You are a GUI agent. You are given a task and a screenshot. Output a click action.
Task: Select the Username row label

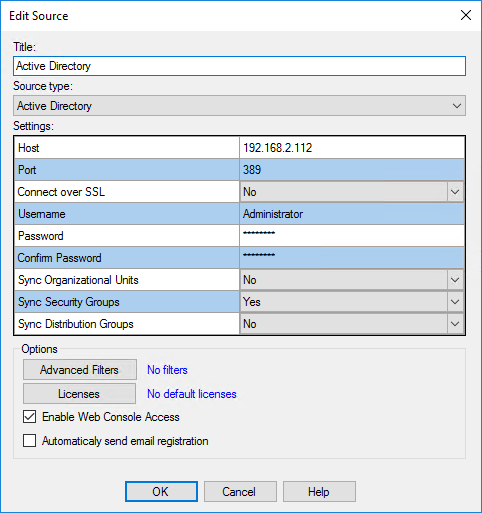pyautogui.click(x=42, y=214)
